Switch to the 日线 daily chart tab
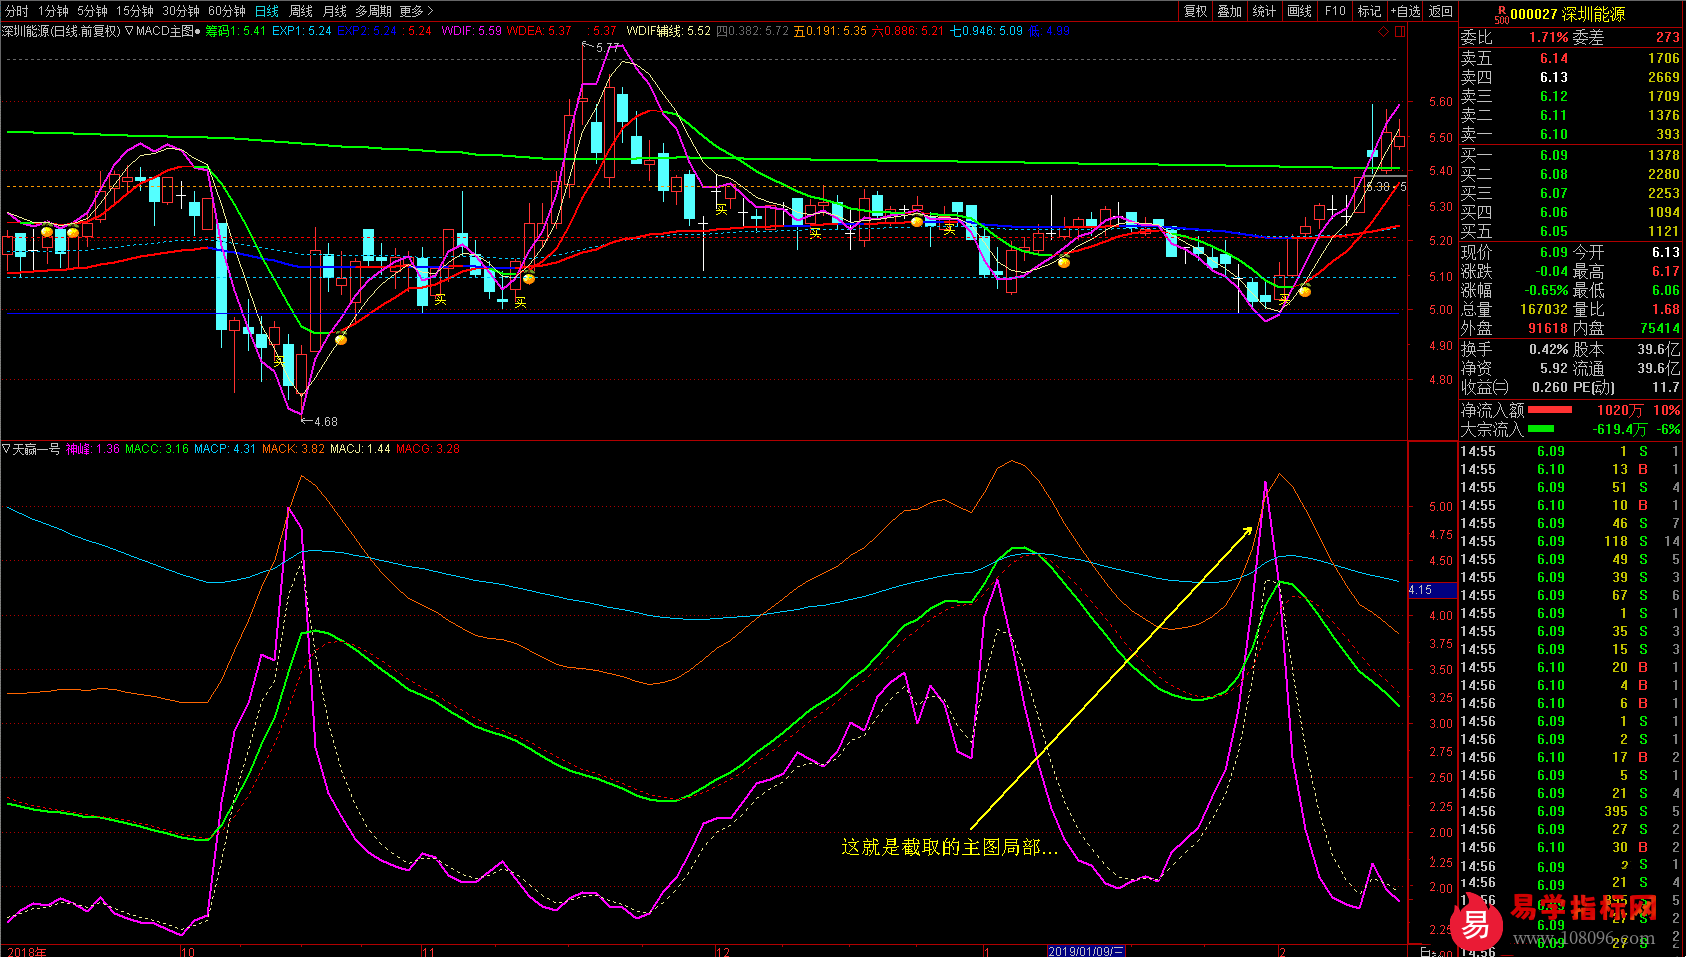The width and height of the screenshot is (1686, 957). (x=267, y=11)
